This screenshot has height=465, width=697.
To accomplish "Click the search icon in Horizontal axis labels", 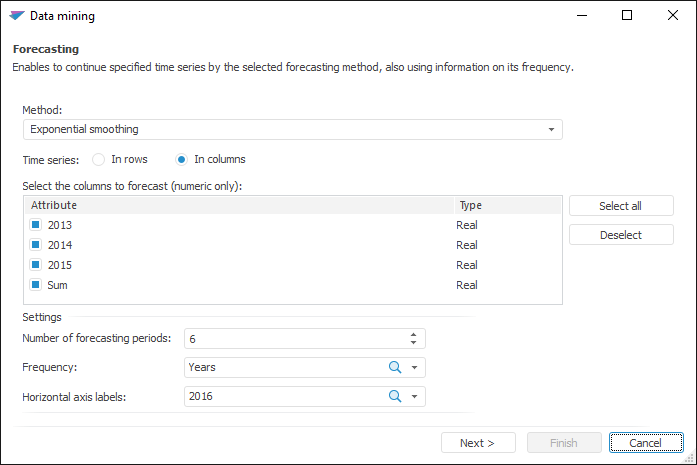I will pos(395,397).
